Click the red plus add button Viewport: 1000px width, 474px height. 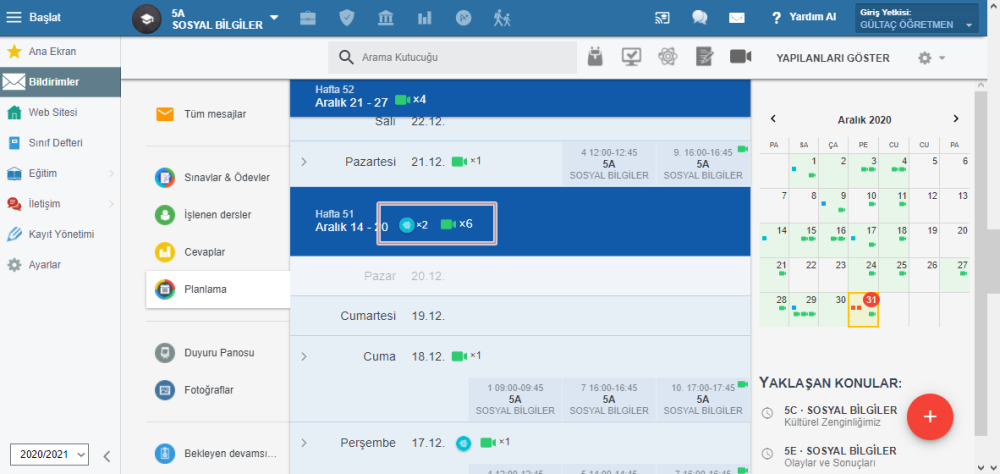930,417
